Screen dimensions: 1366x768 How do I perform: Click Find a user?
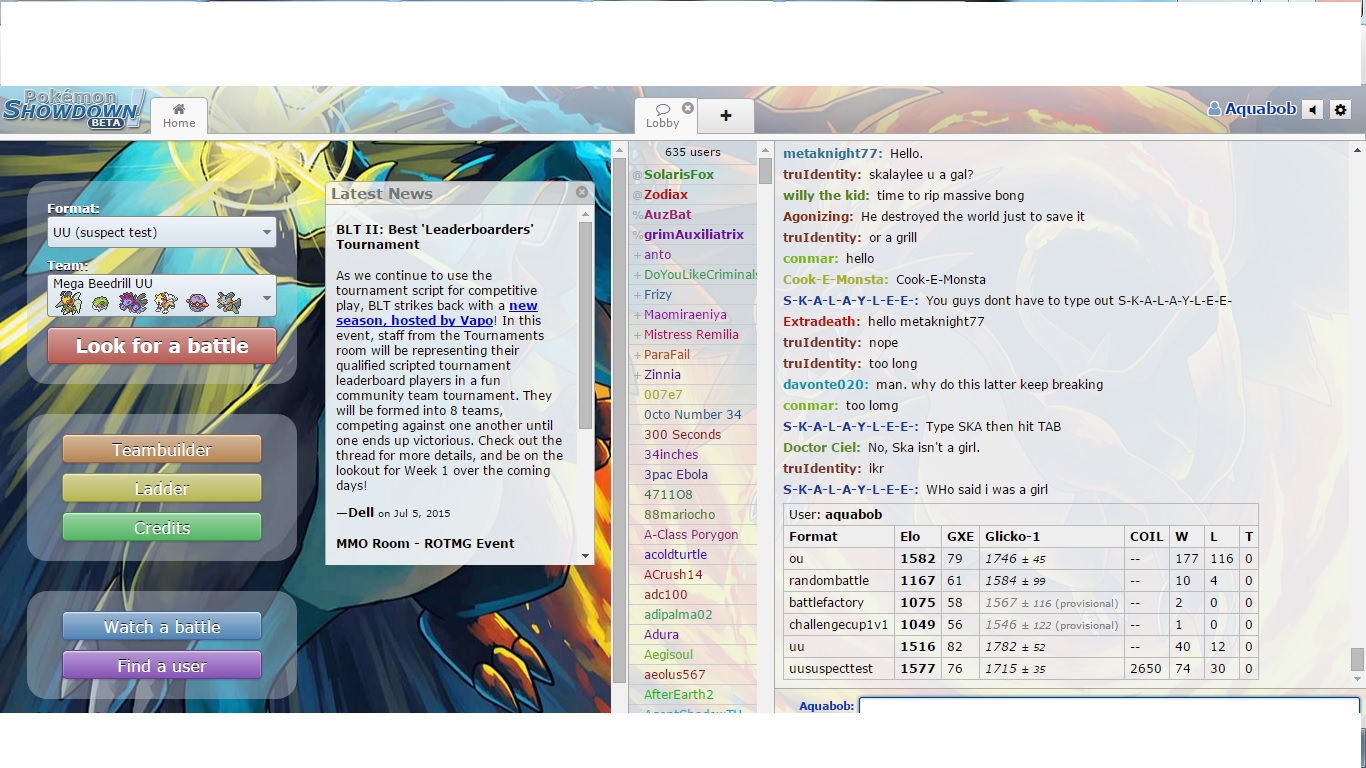click(162, 666)
